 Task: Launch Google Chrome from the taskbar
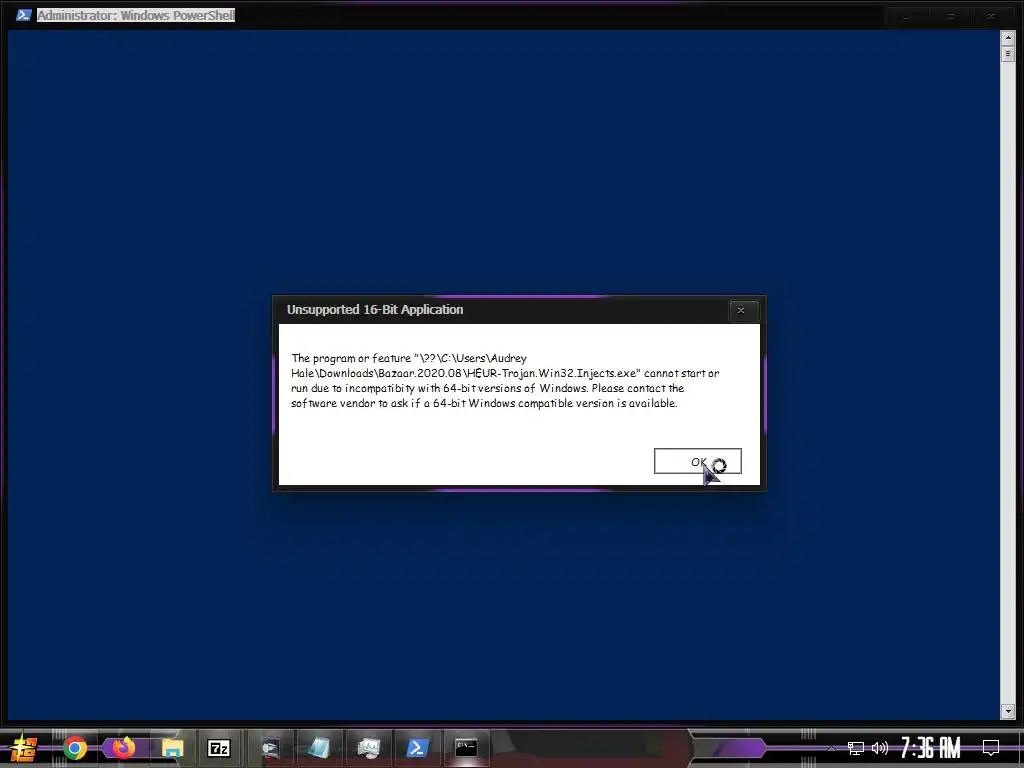[x=74, y=748]
